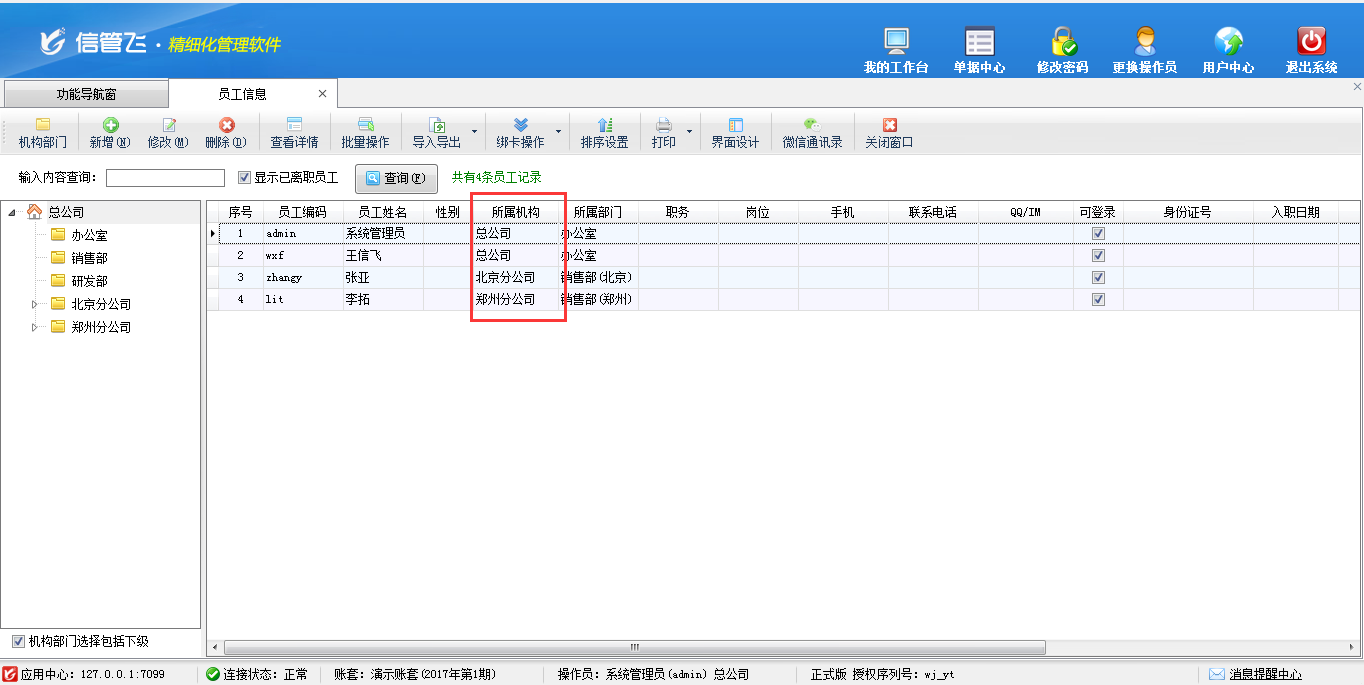Open 我的工作台 from the header
Screen dimensions: 1364x685
click(896, 42)
